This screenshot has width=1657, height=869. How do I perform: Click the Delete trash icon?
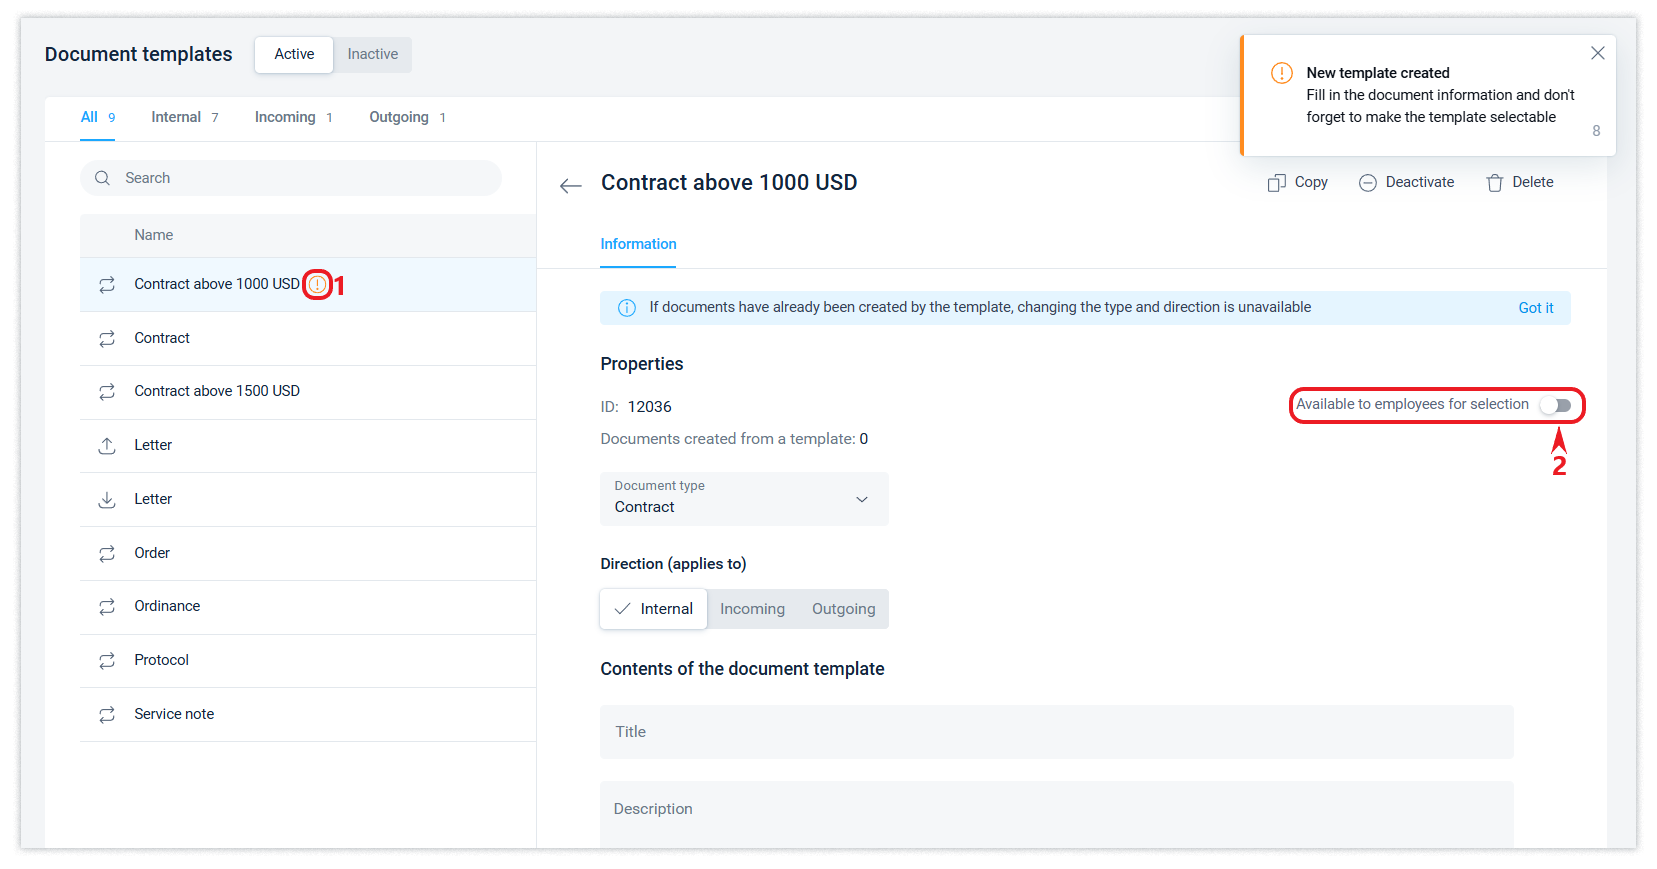coord(1494,183)
